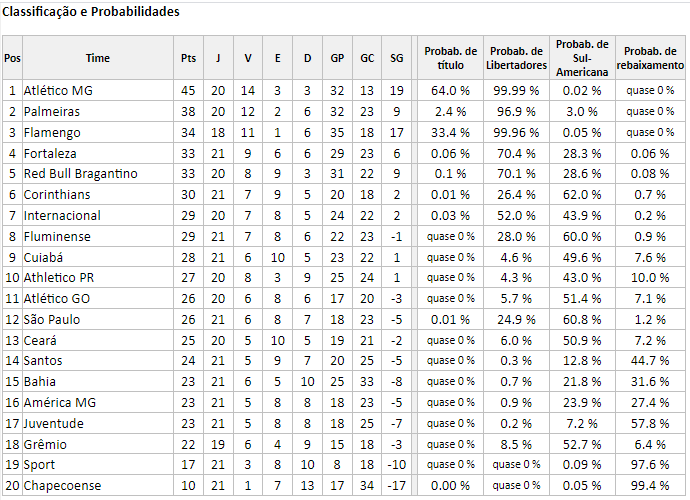690x500 pixels.
Task: Select the Probab. de Sul-Americana header
Action: (x=582, y=58)
